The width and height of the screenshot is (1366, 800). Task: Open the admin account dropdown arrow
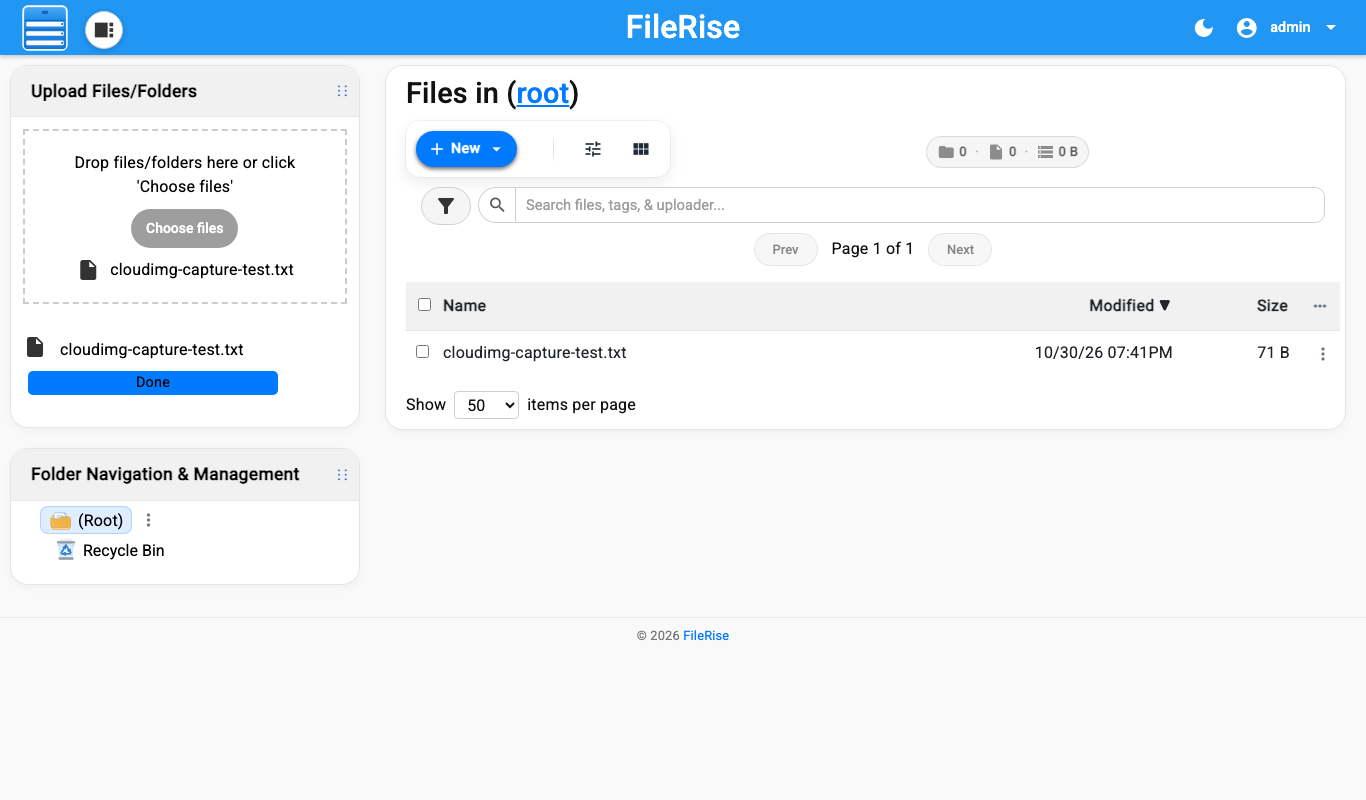click(1331, 28)
